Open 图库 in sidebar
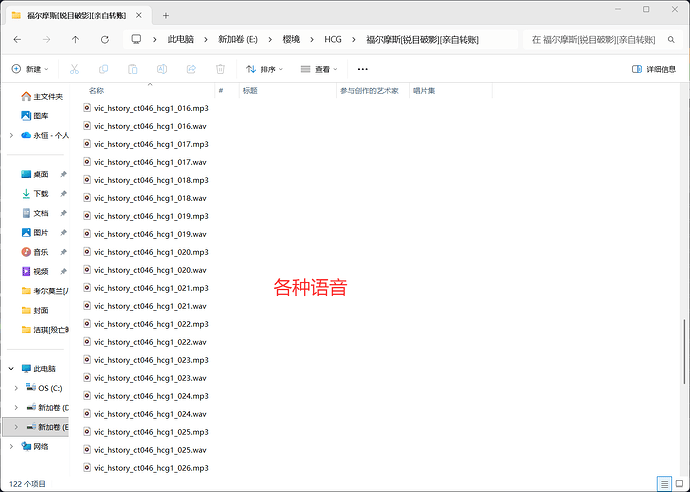The image size is (690, 492). pyautogui.click(x=35, y=116)
